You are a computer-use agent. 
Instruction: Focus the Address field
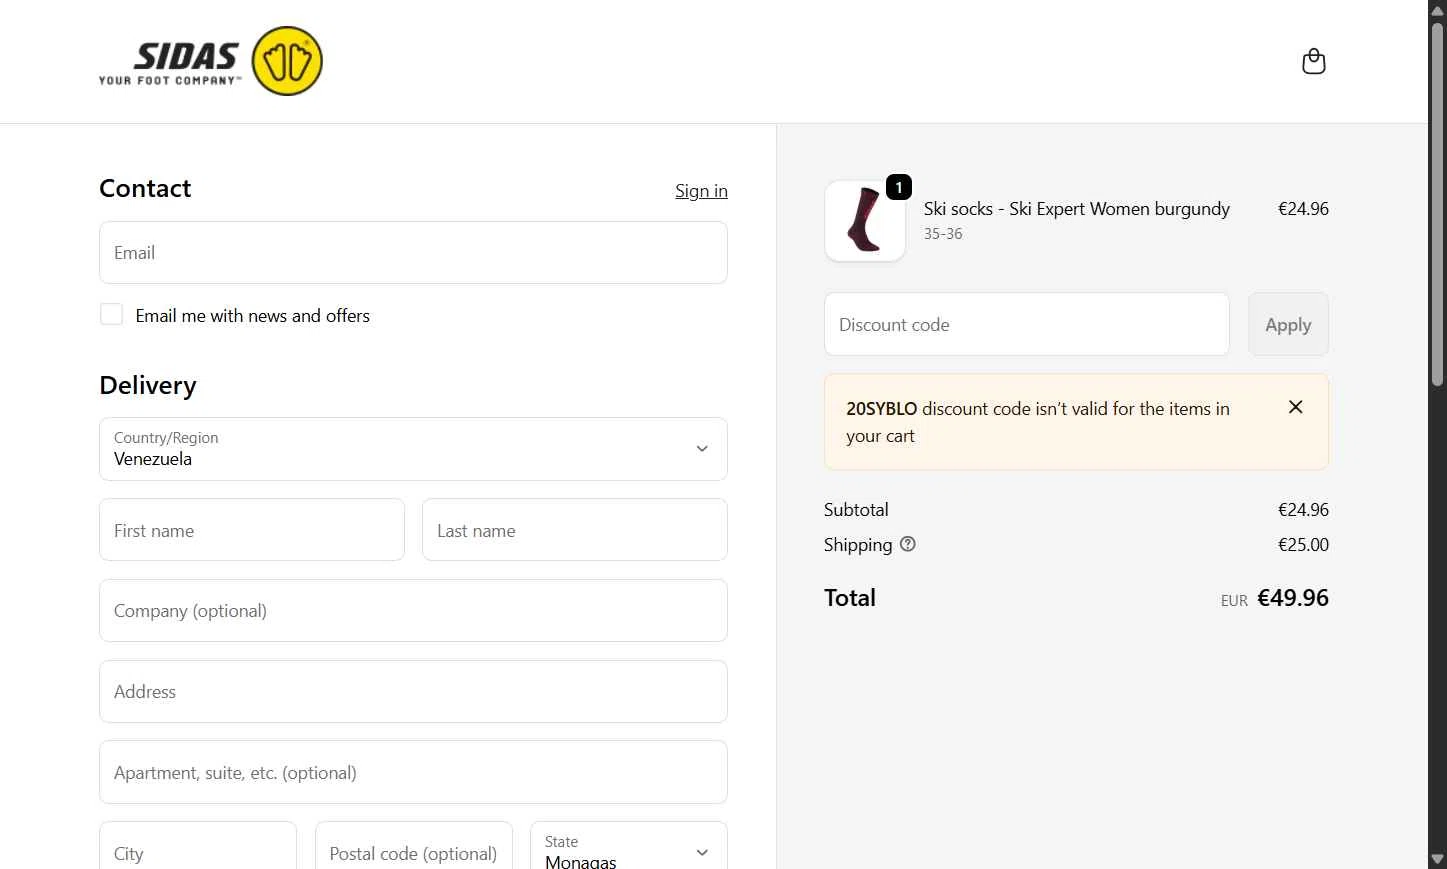(413, 692)
